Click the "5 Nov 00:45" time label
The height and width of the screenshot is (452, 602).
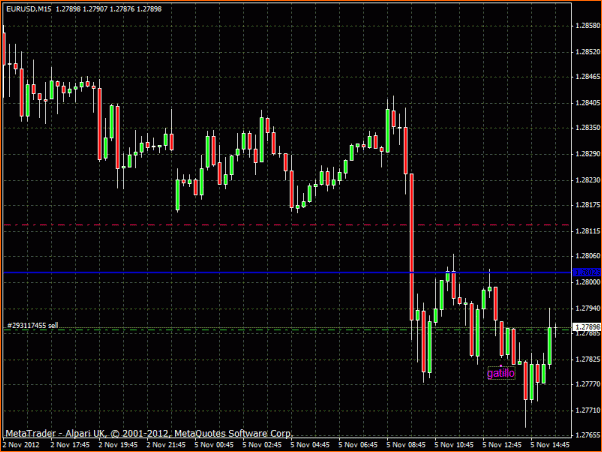[214, 445]
